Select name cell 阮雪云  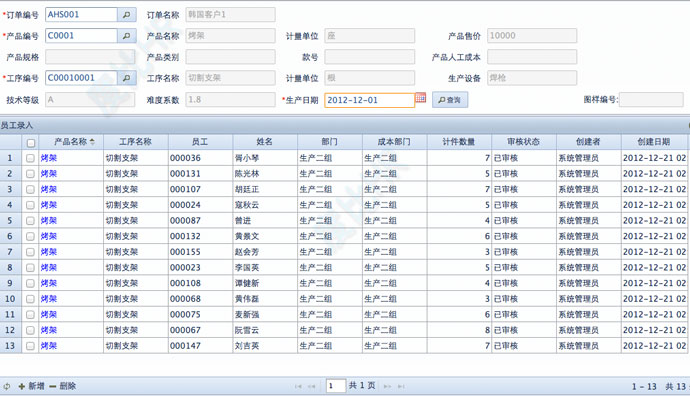265,330
